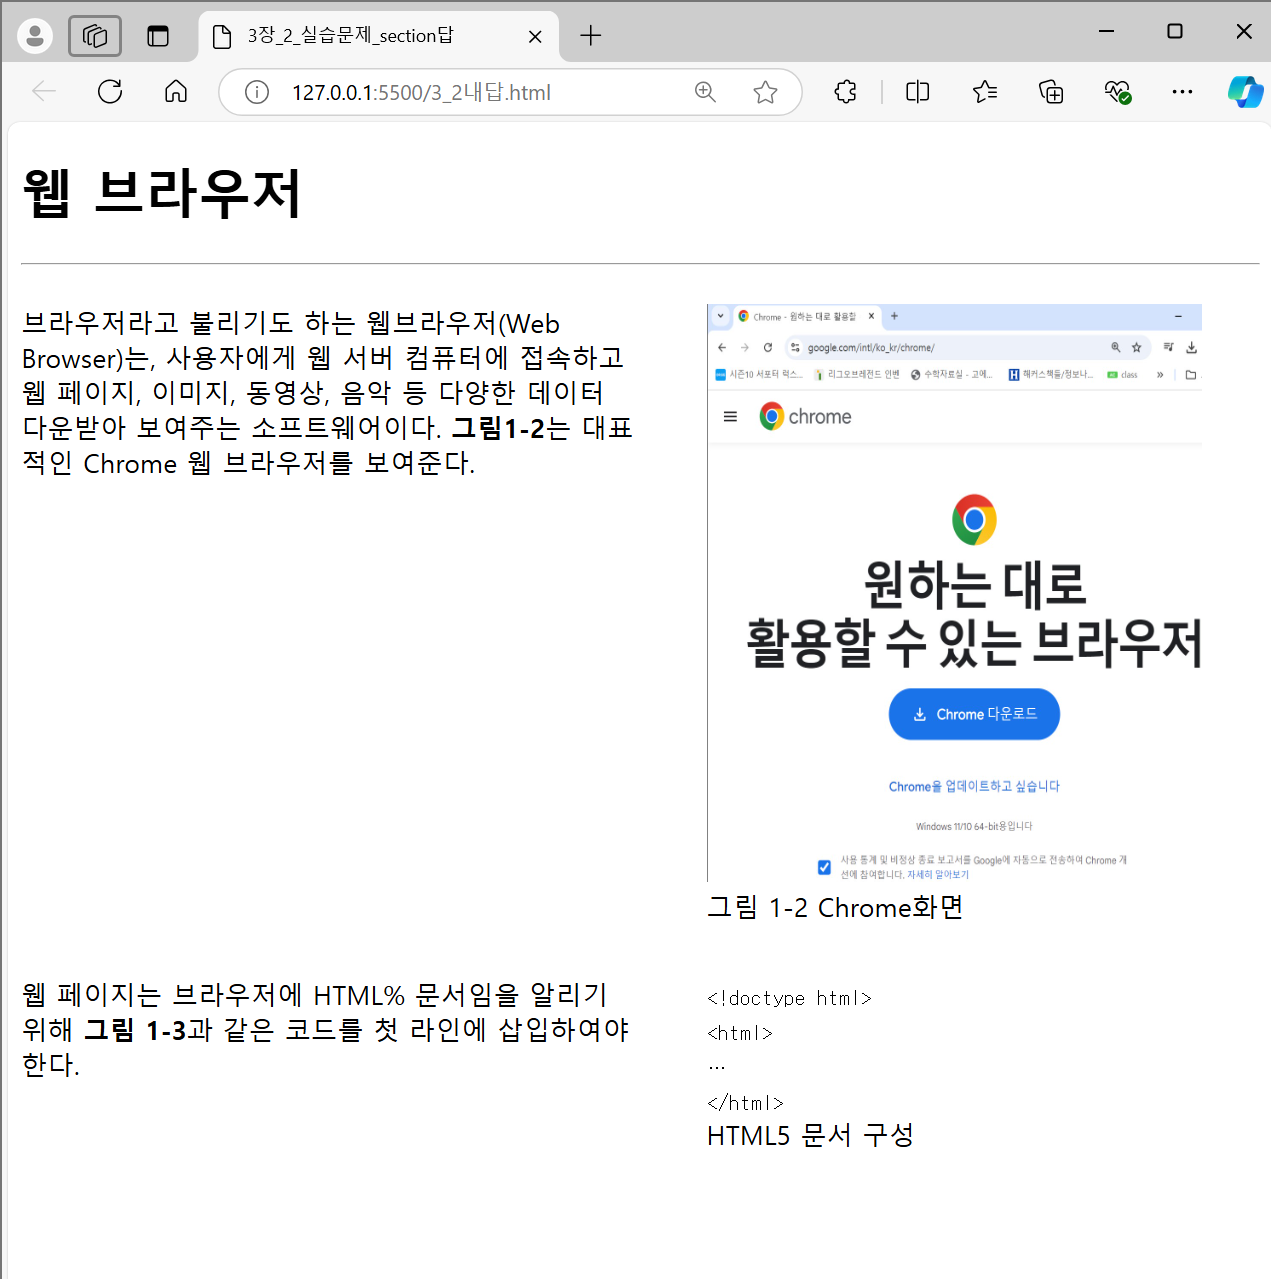
Task: Click the bold text 그림 1-3
Action: 135,1030
